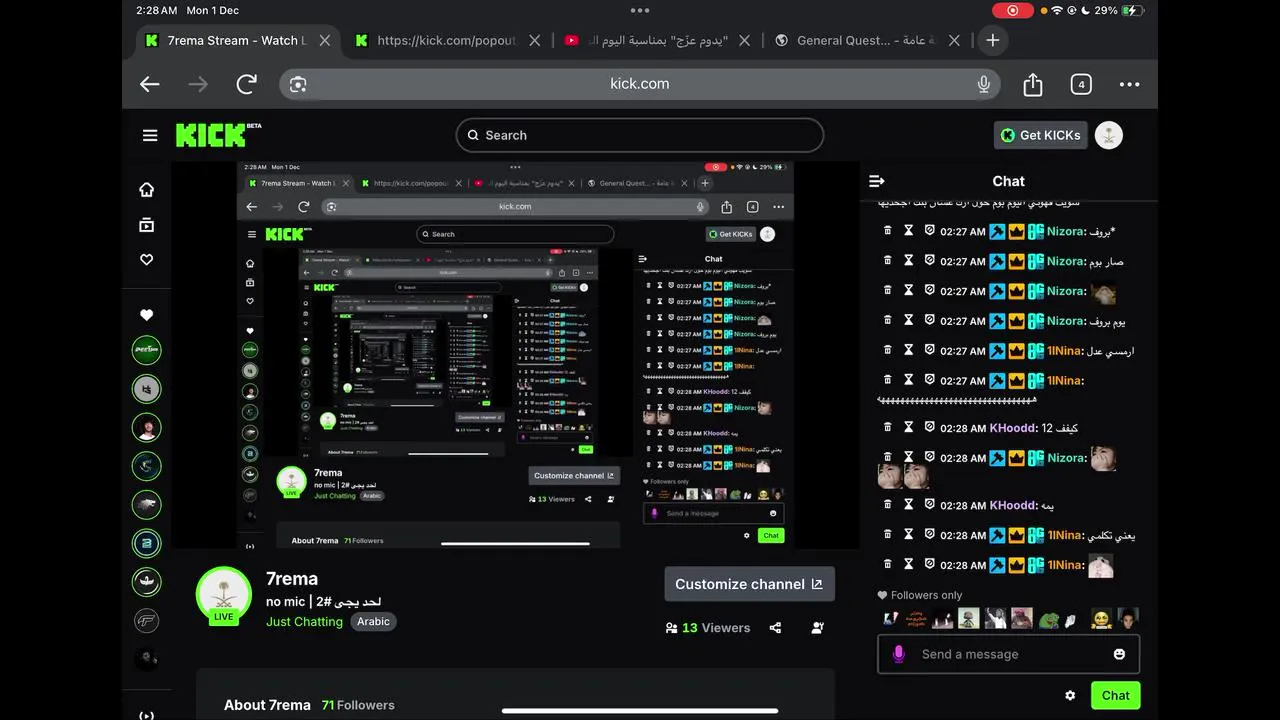Click username 1lNina on 'ارمسي عدل' message
The width and height of the screenshot is (1280, 720).
point(1066,350)
